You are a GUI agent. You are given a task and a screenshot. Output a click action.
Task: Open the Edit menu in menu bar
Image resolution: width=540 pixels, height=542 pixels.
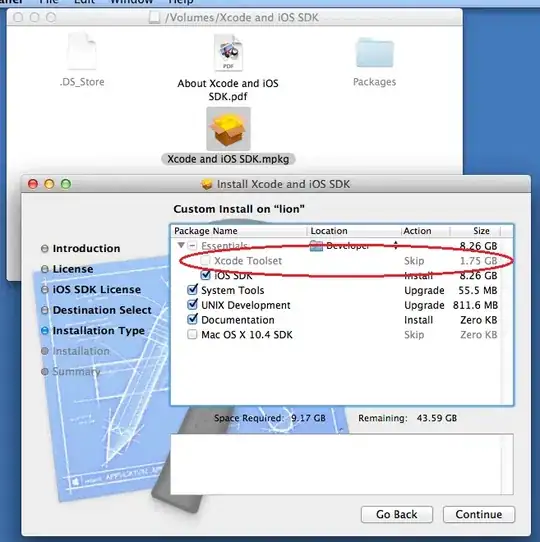(85, 2)
